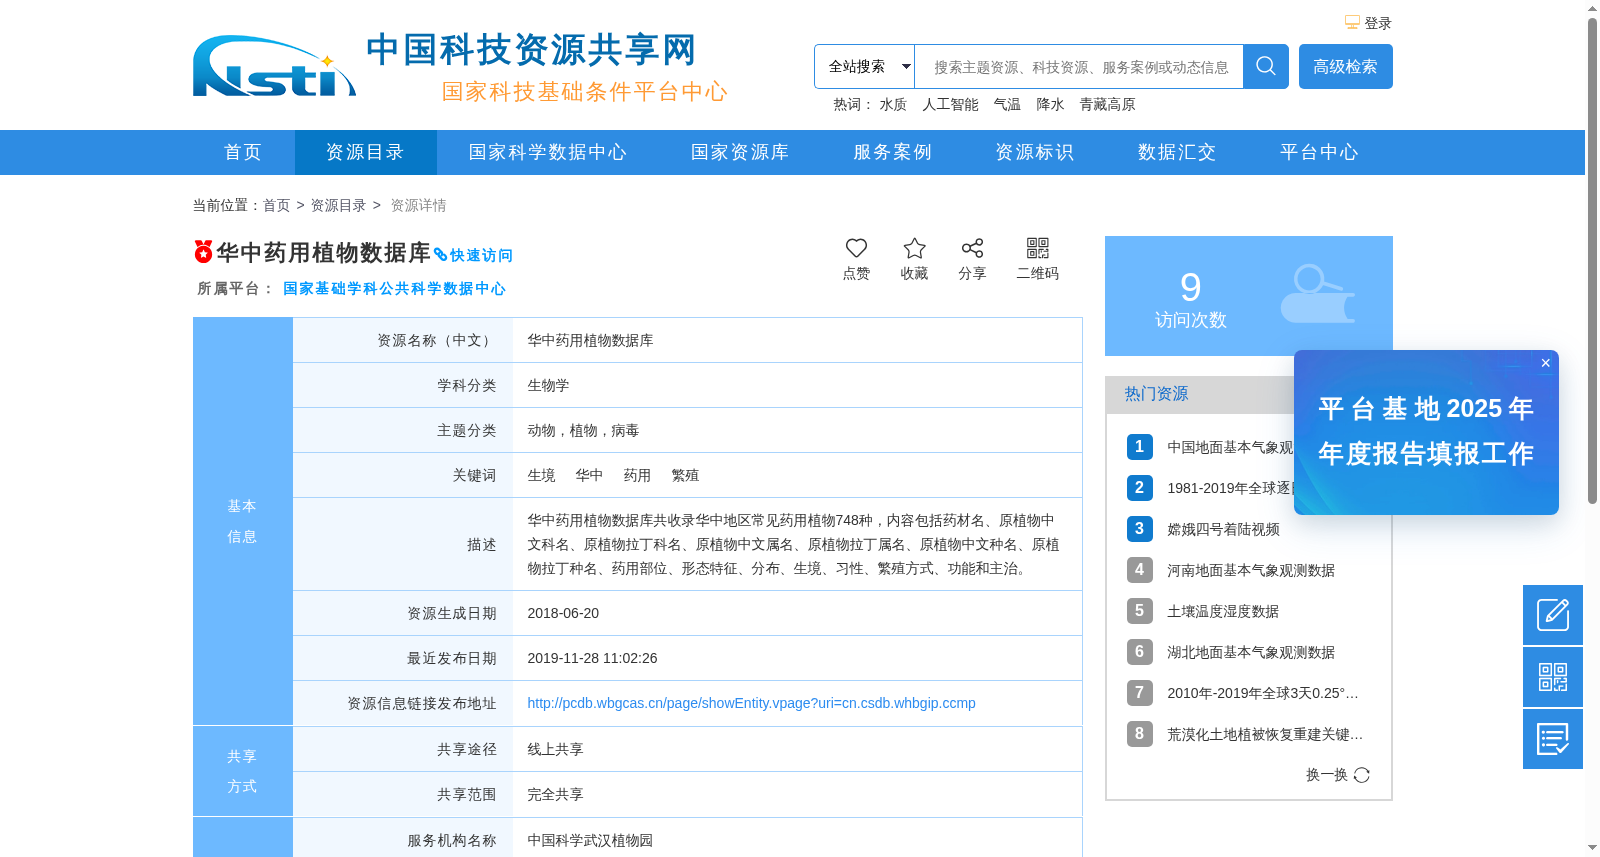1600x857 pixels.
Task: Open the floating edit/feedback pencil icon
Action: [x=1553, y=615]
